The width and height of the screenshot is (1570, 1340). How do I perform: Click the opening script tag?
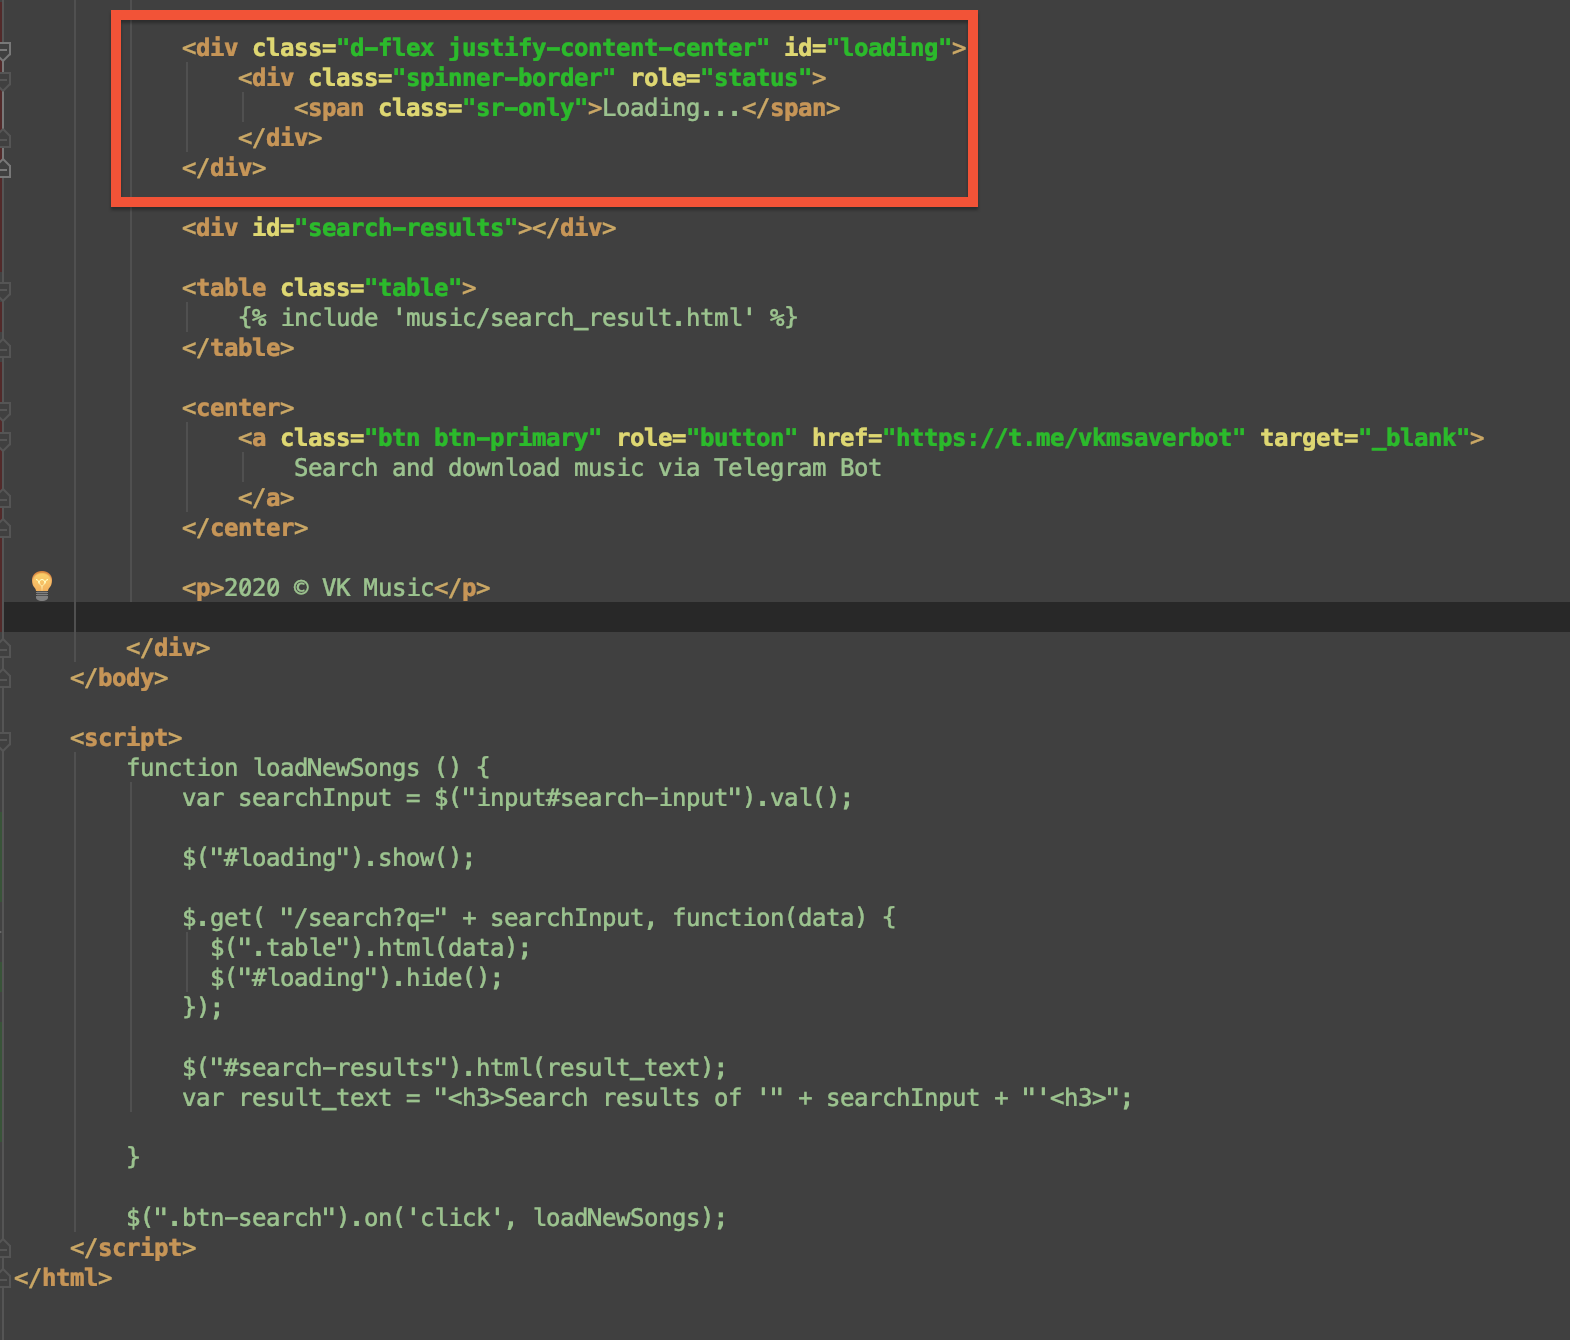[126, 738]
